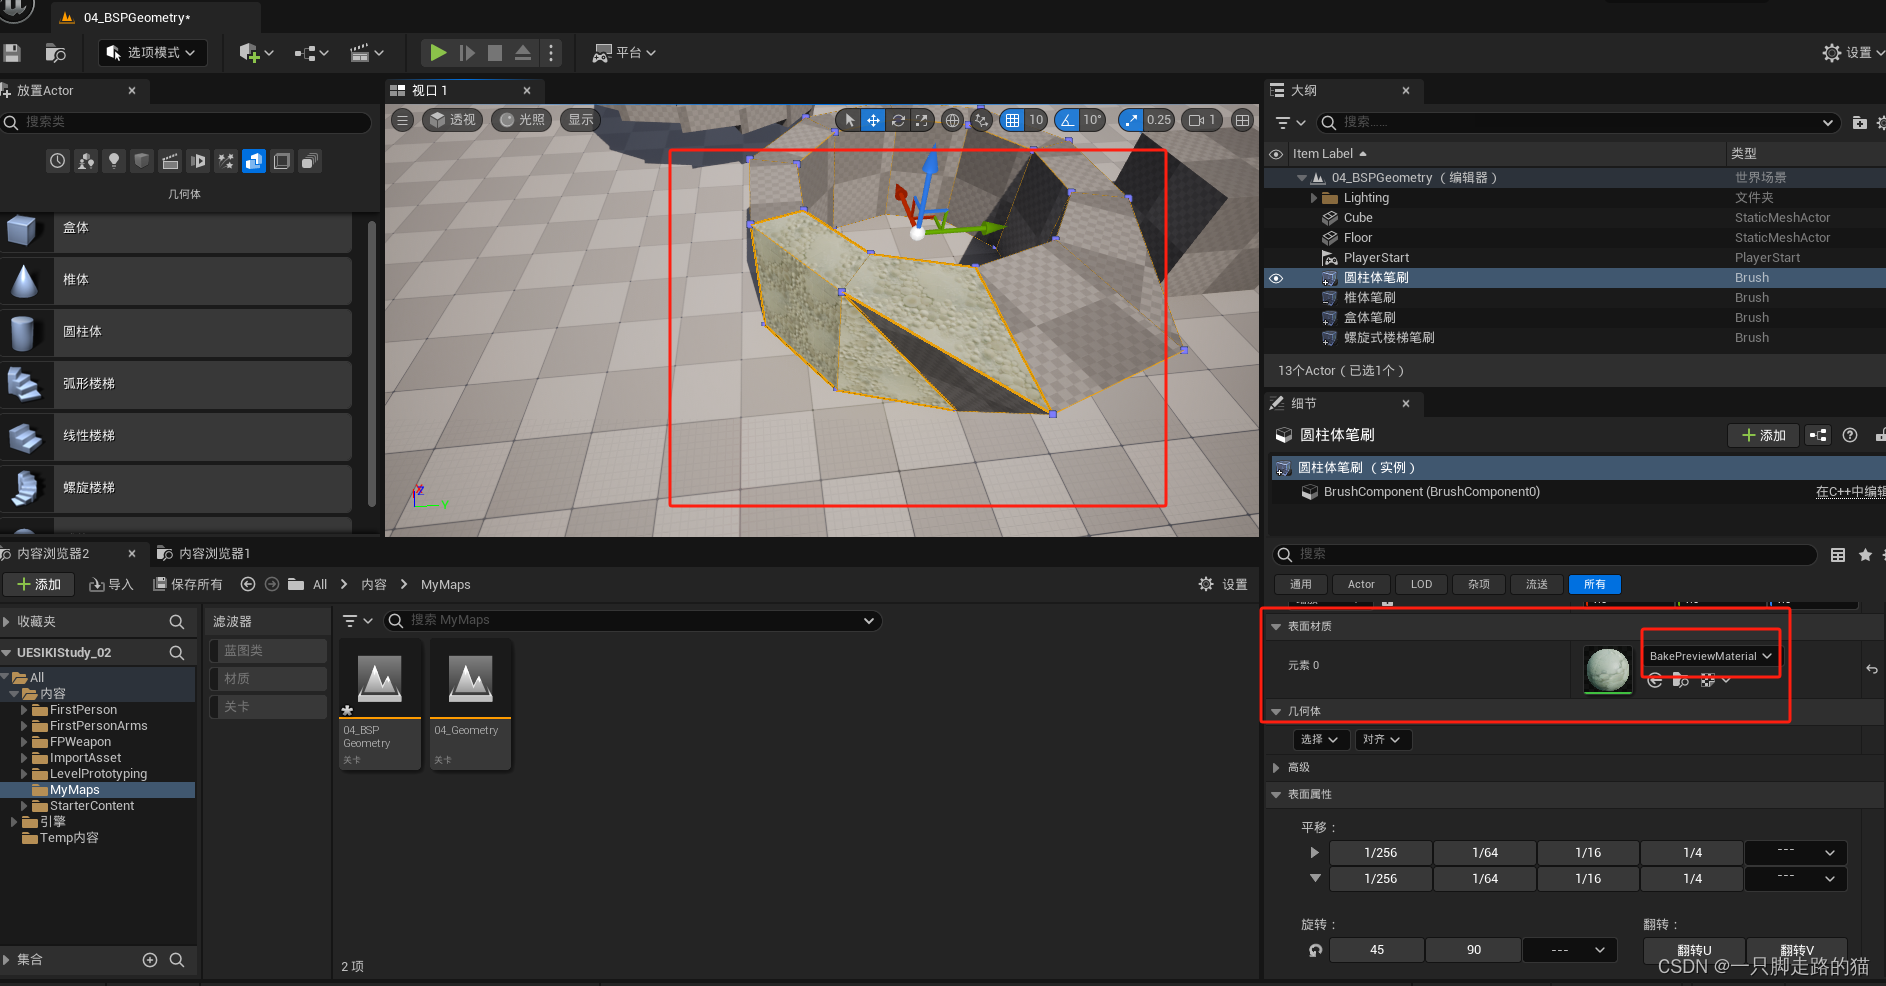Activate the Rotate tool in the viewport
The image size is (1886, 986).
tap(898, 120)
